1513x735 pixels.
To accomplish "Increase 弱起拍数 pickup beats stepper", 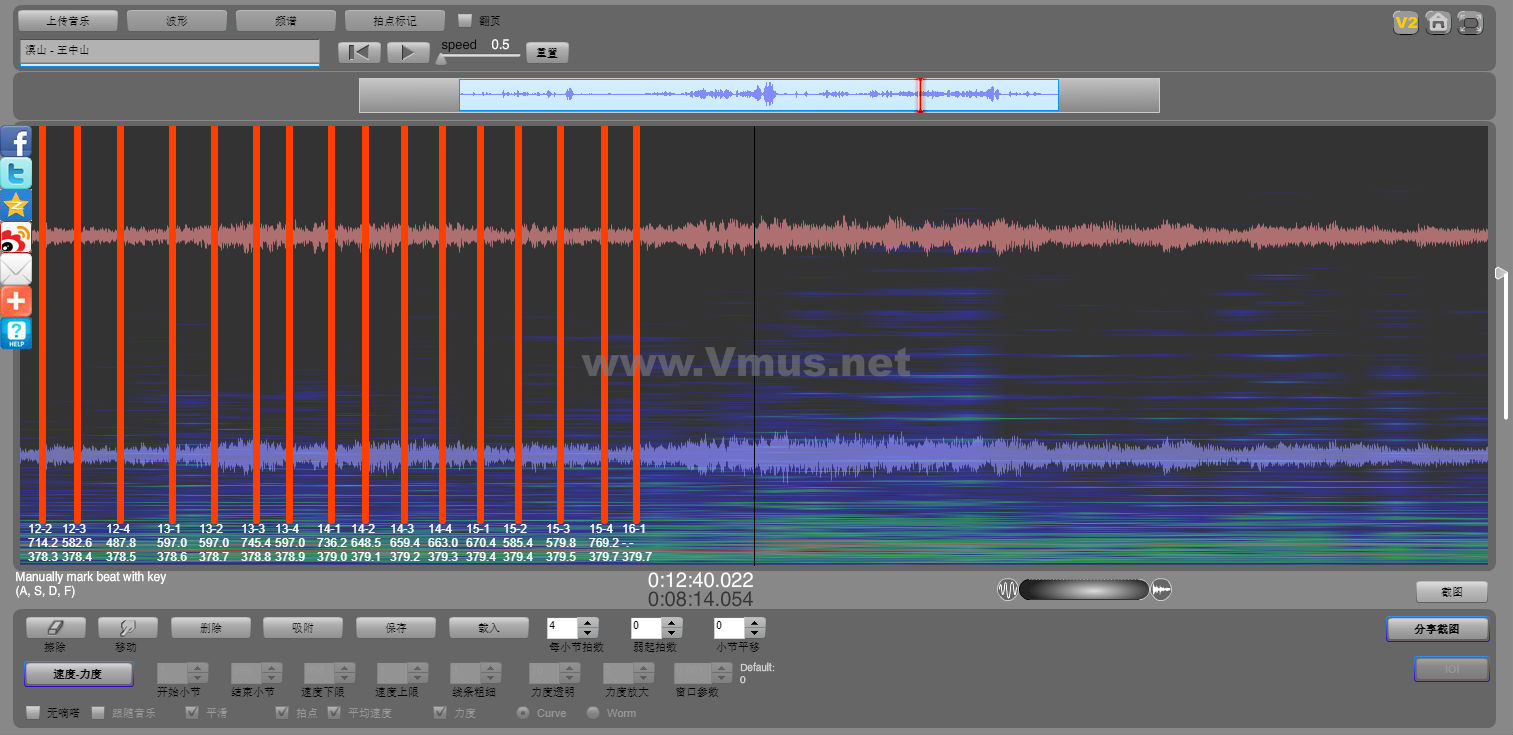I will pyautogui.click(x=673, y=623).
